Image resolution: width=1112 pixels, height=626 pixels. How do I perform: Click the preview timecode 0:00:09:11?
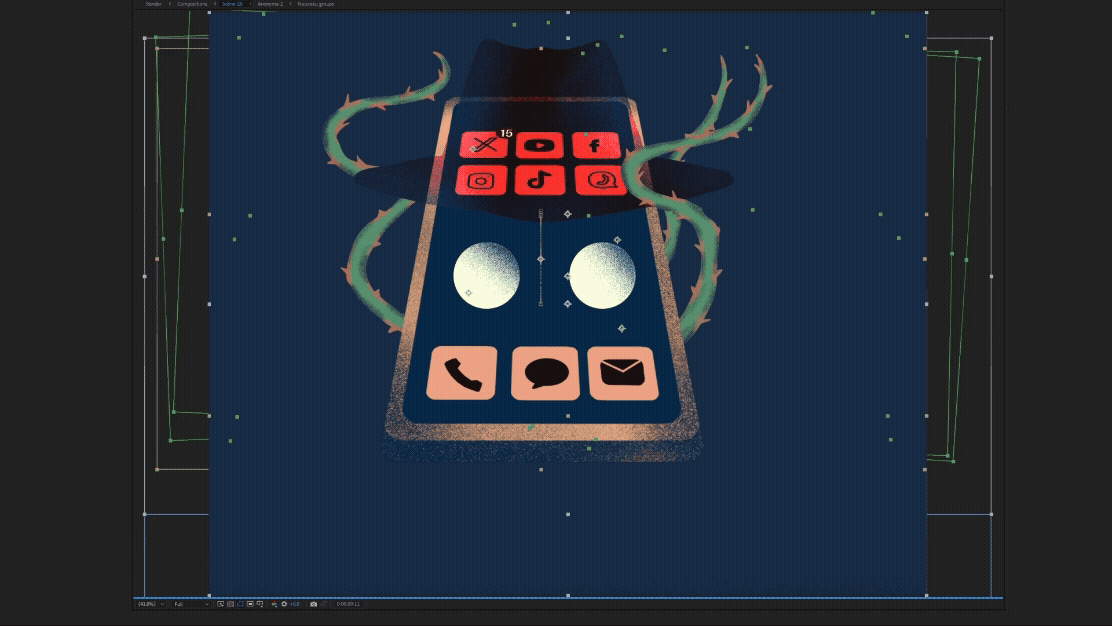tap(348, 604)
